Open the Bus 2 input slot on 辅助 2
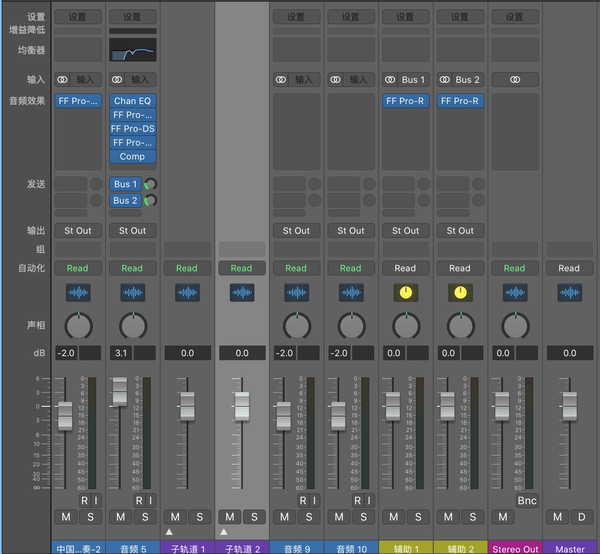600x554 pixels. coord(468,79)
